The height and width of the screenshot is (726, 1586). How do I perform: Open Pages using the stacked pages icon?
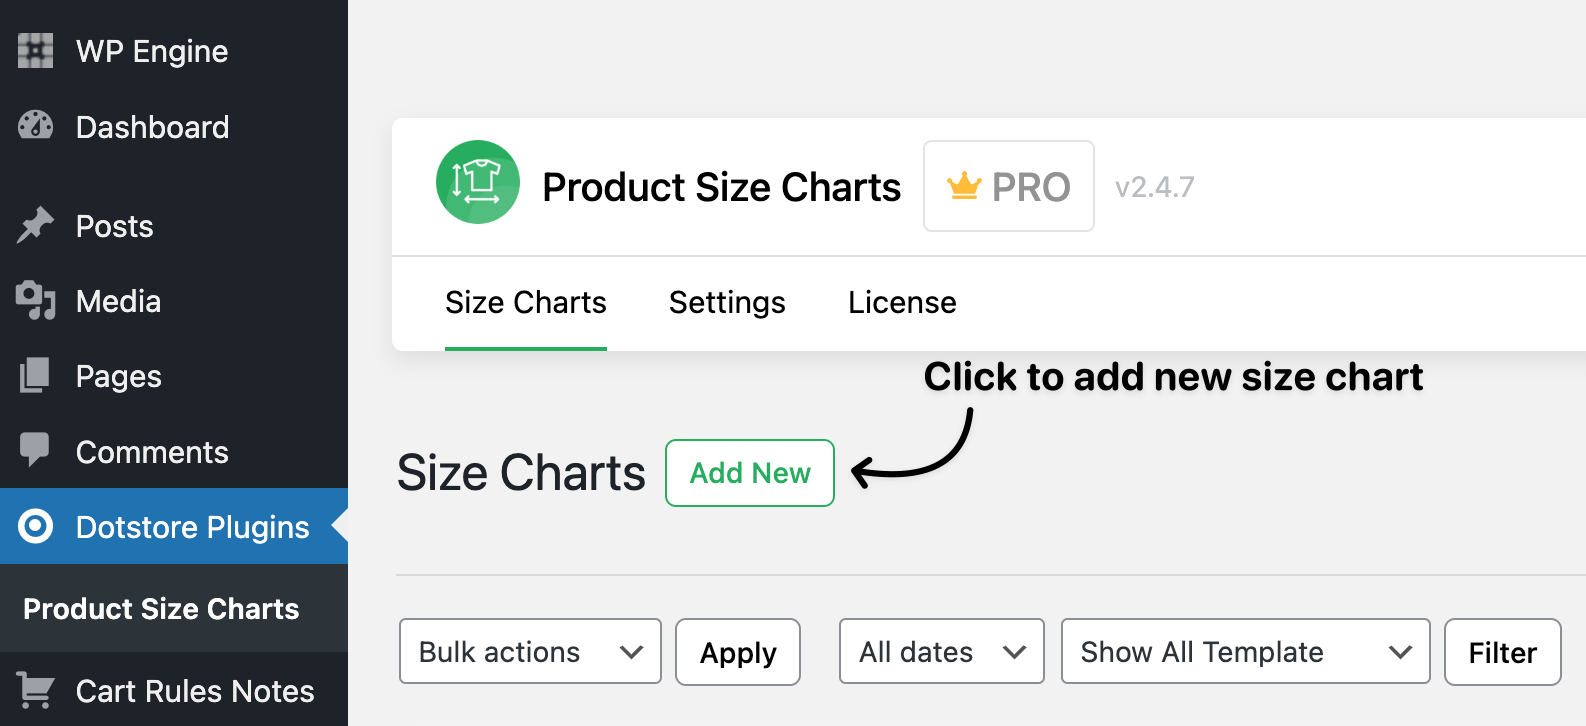click(x=35, y=376)
